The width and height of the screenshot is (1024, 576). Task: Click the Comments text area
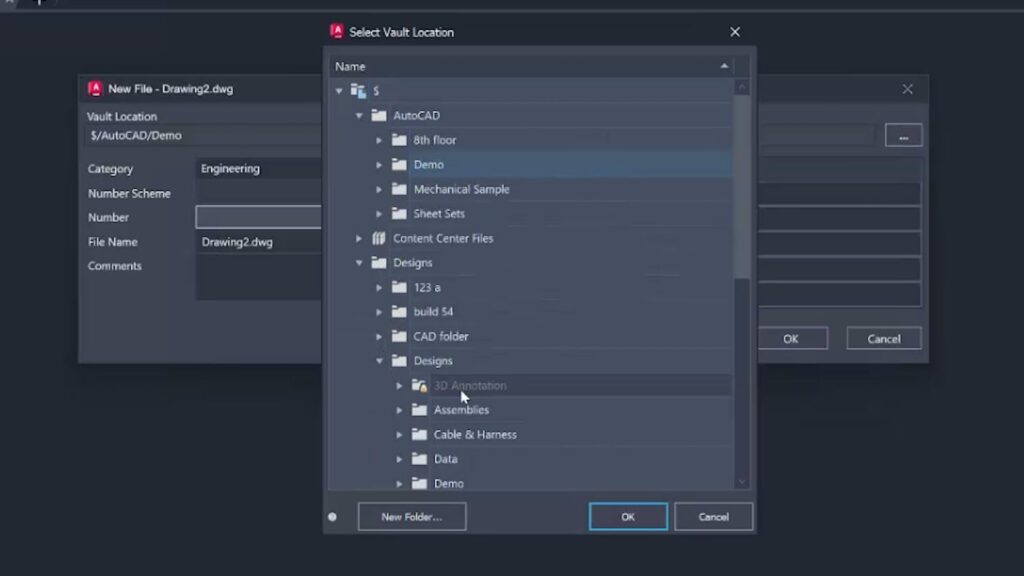click(x=259, y=278)
